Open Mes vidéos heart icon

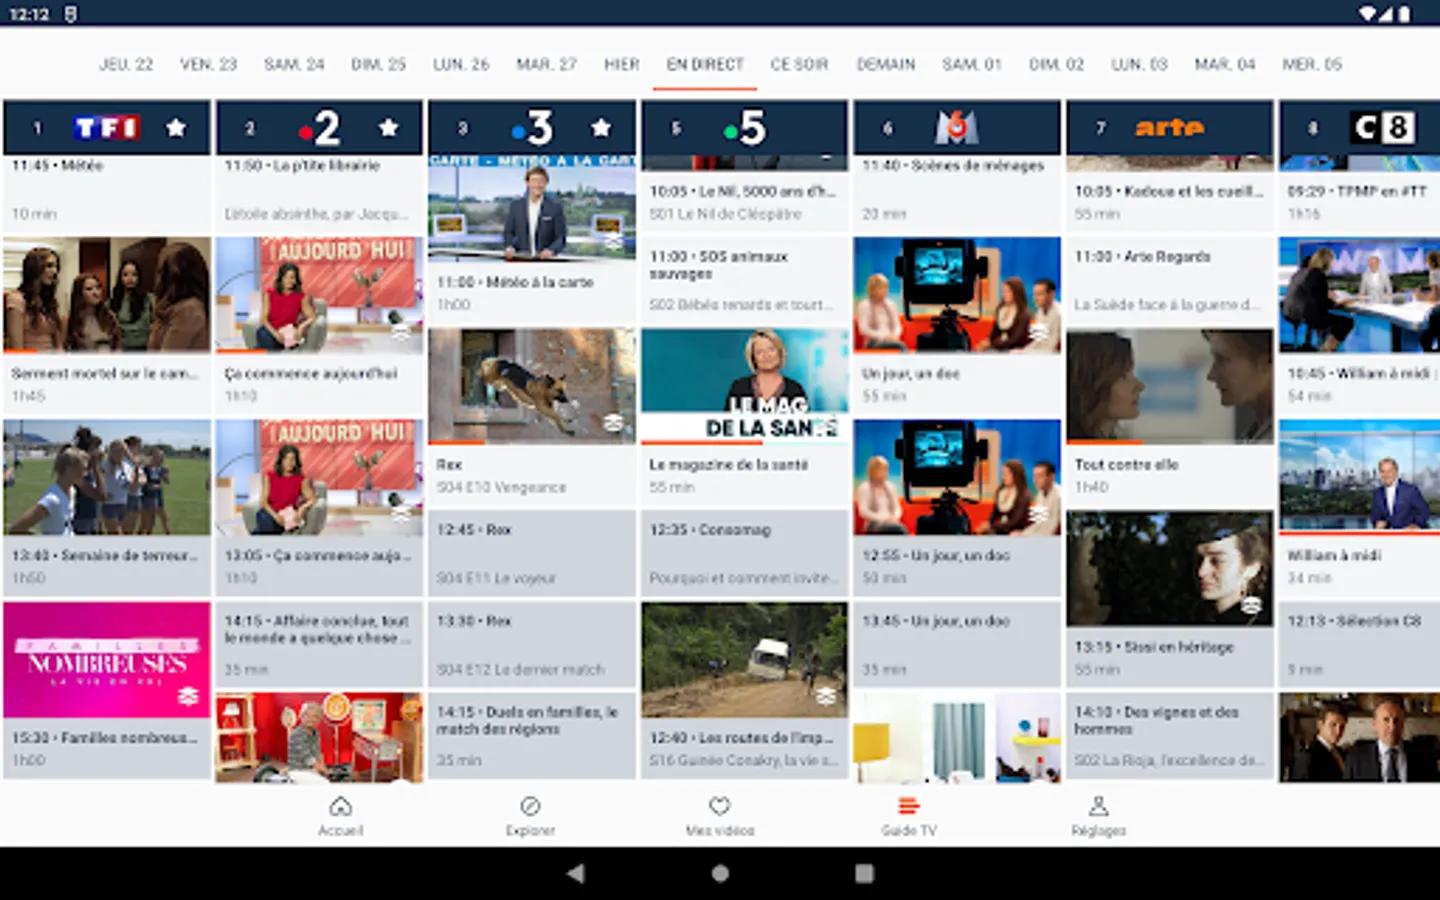[720, 806]
